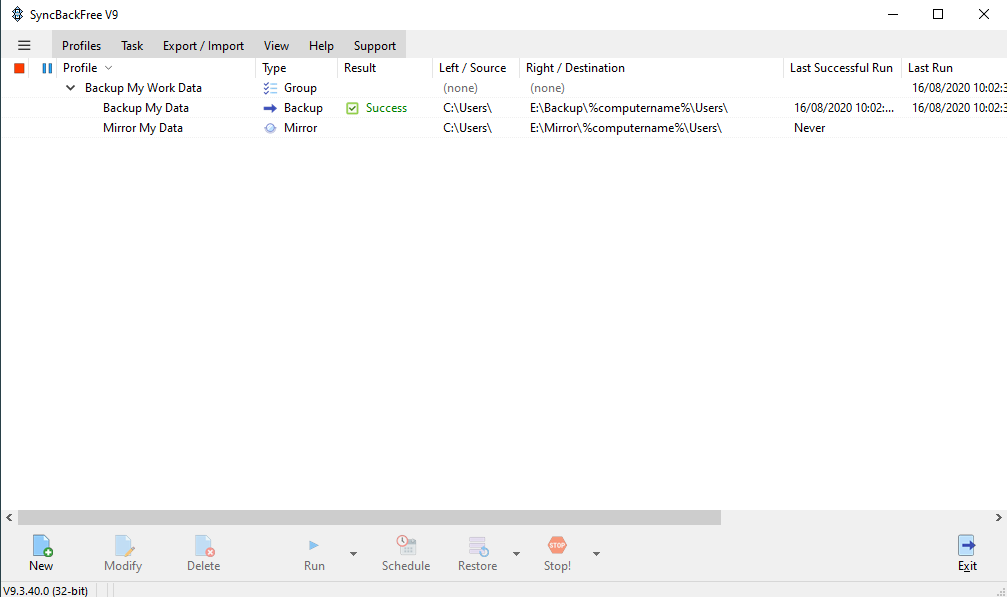The height and width of the screenshot is (597, 1007).
Task: Open the Schedule clock icon
Action: [405, 545]
